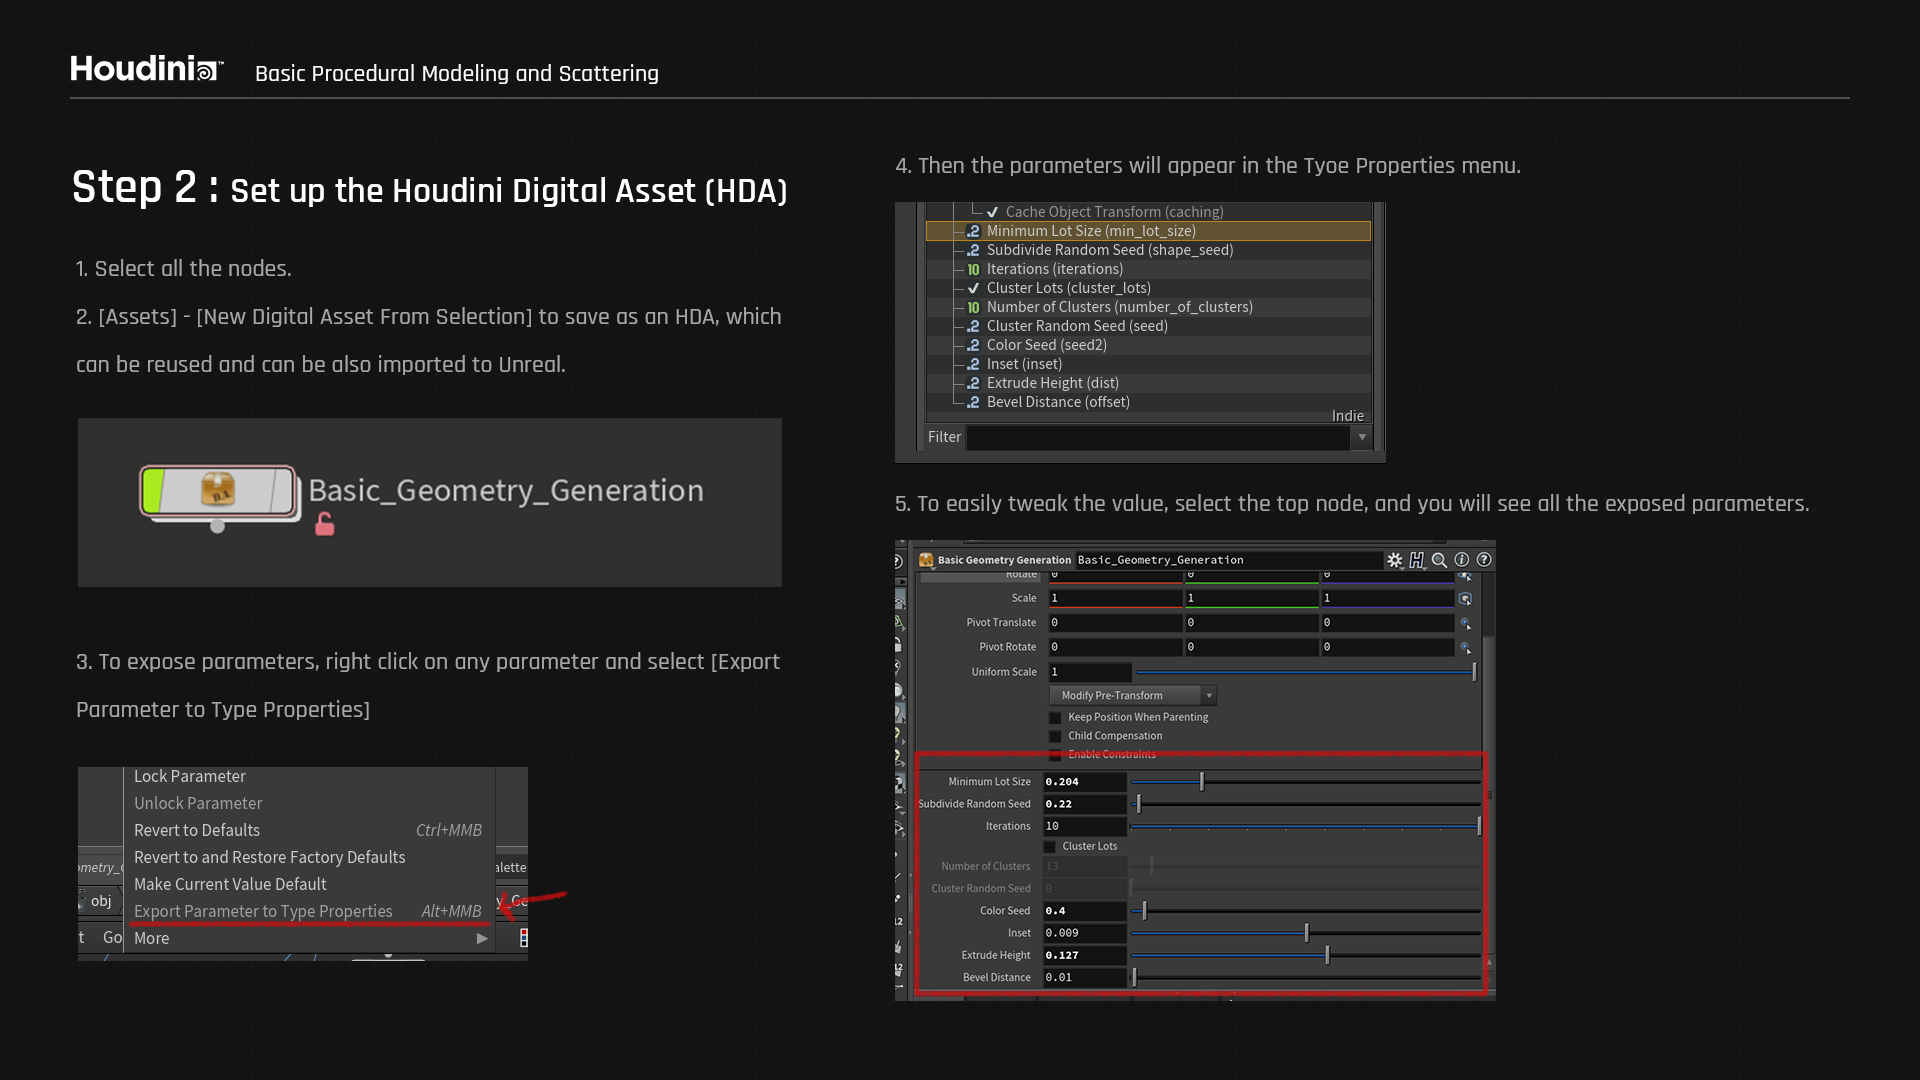Select Bevel Distance (offset) row
This screenshot has height=1080, width=1920.
tap(1148, 402)
